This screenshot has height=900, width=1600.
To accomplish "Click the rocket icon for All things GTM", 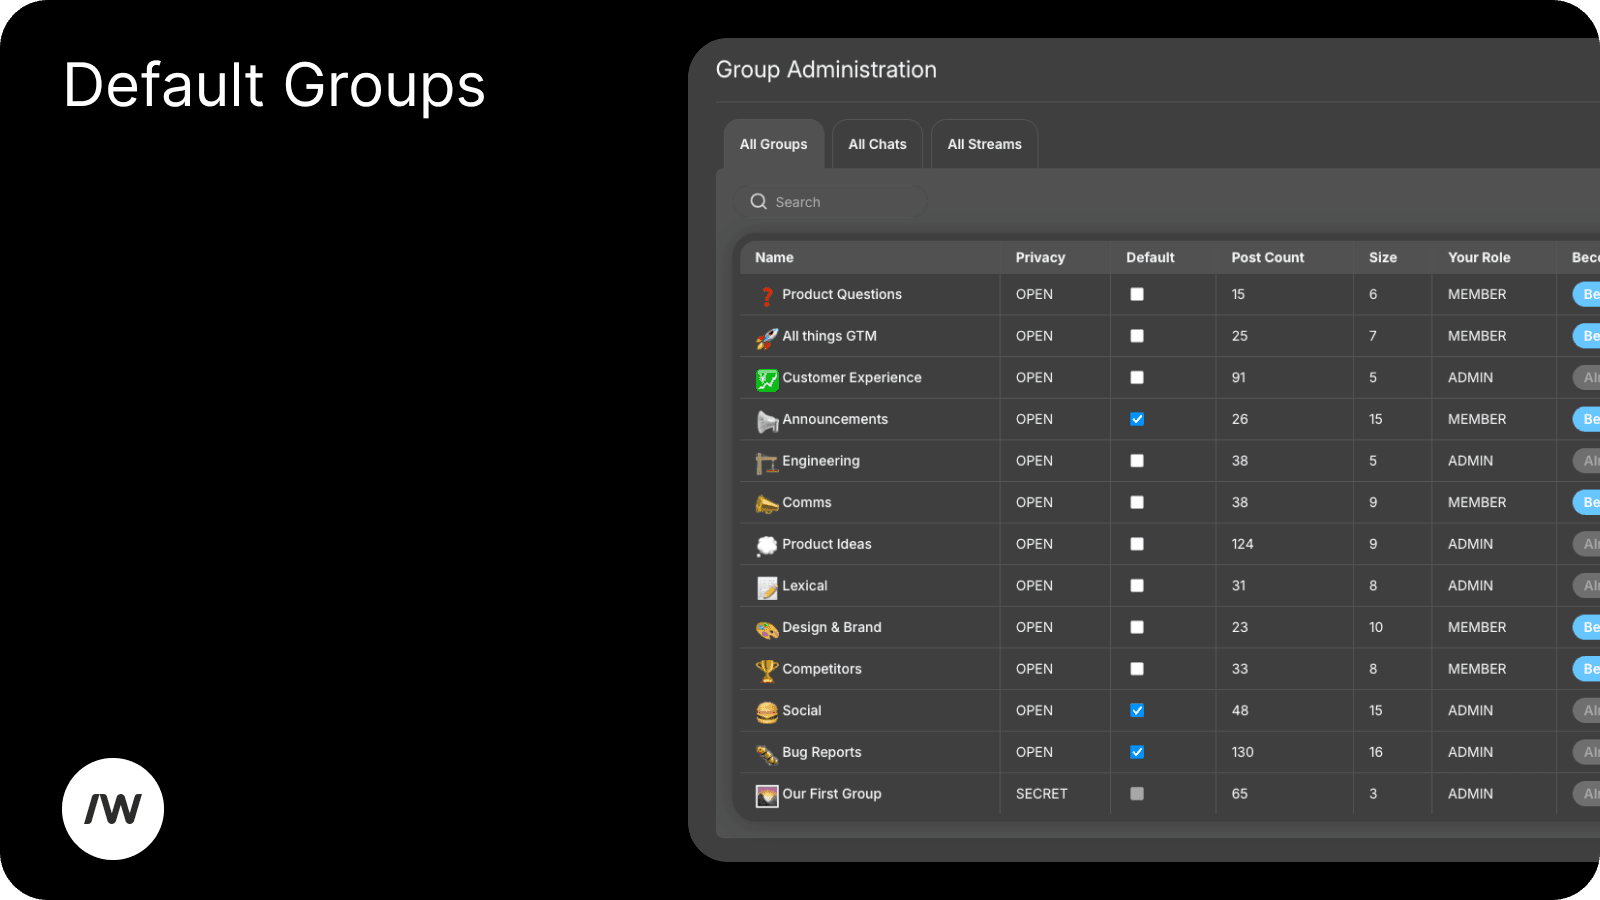I will [766, 336].
